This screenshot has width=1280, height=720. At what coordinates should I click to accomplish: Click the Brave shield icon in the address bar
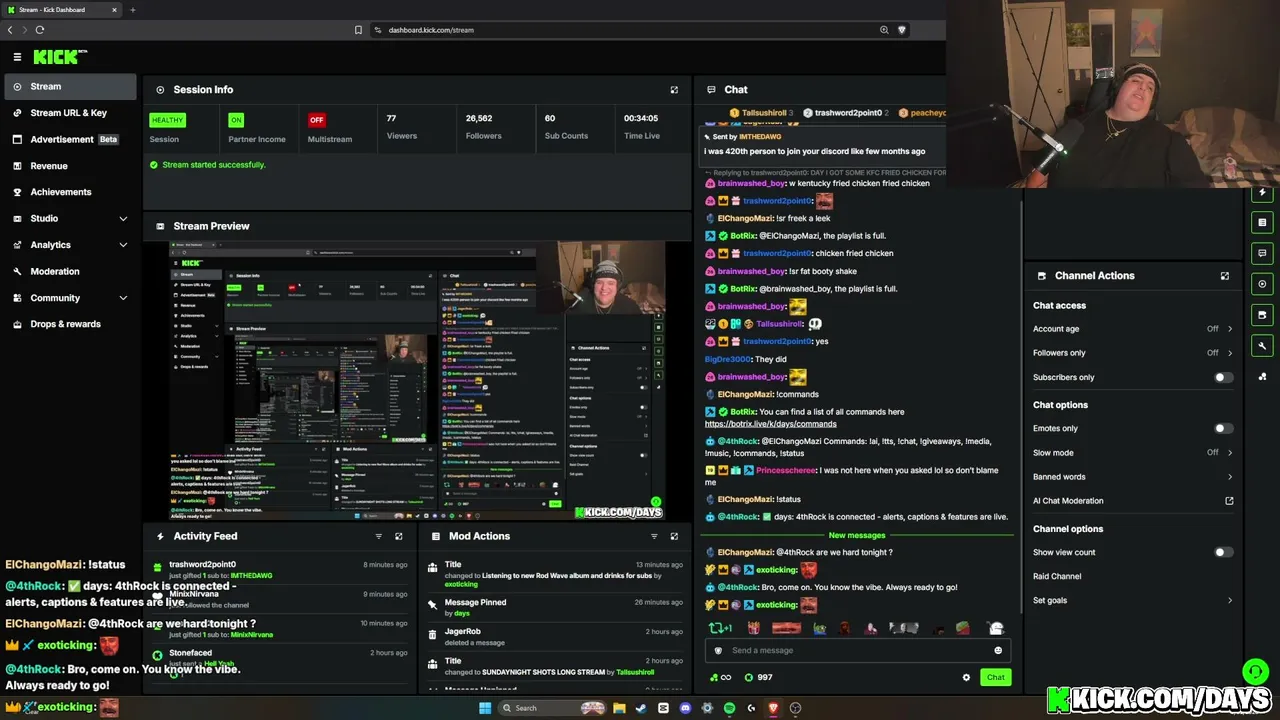pyautogui.click(x=901, y=30)
